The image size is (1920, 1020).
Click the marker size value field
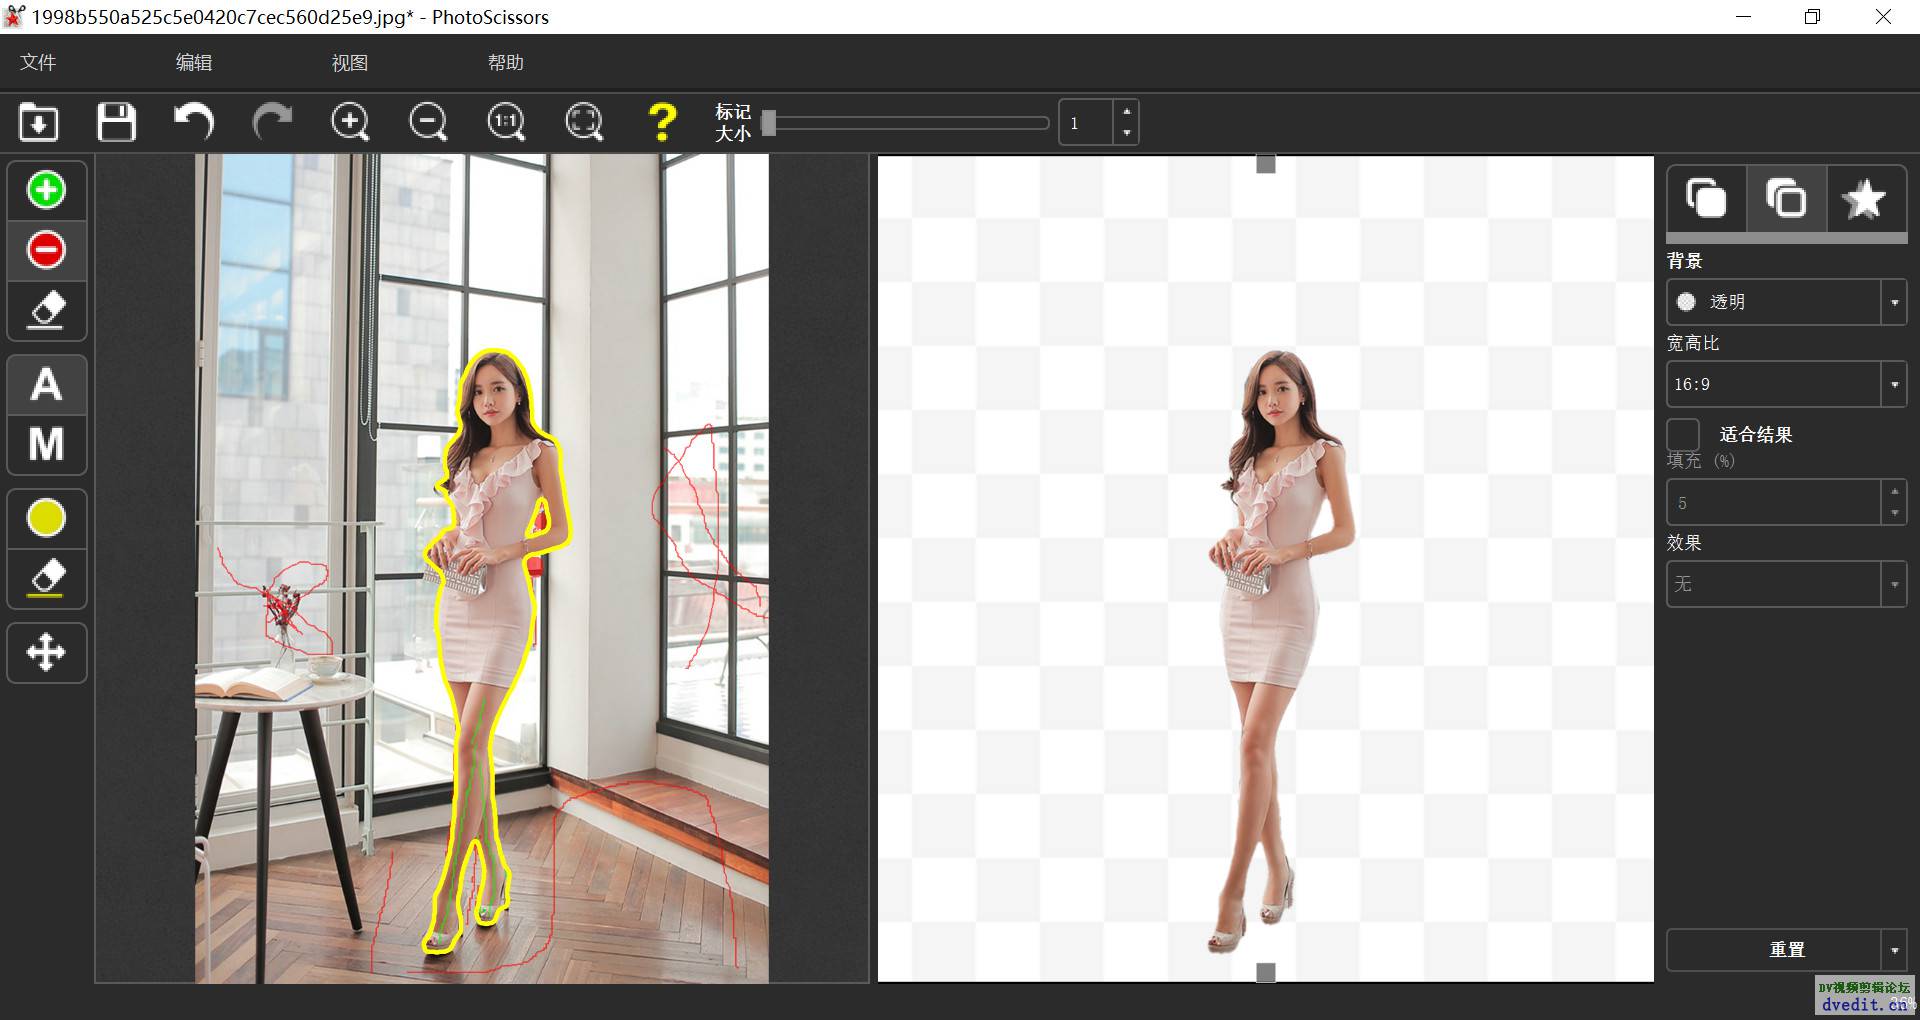pyautogui.click(x=1086, y=123)
